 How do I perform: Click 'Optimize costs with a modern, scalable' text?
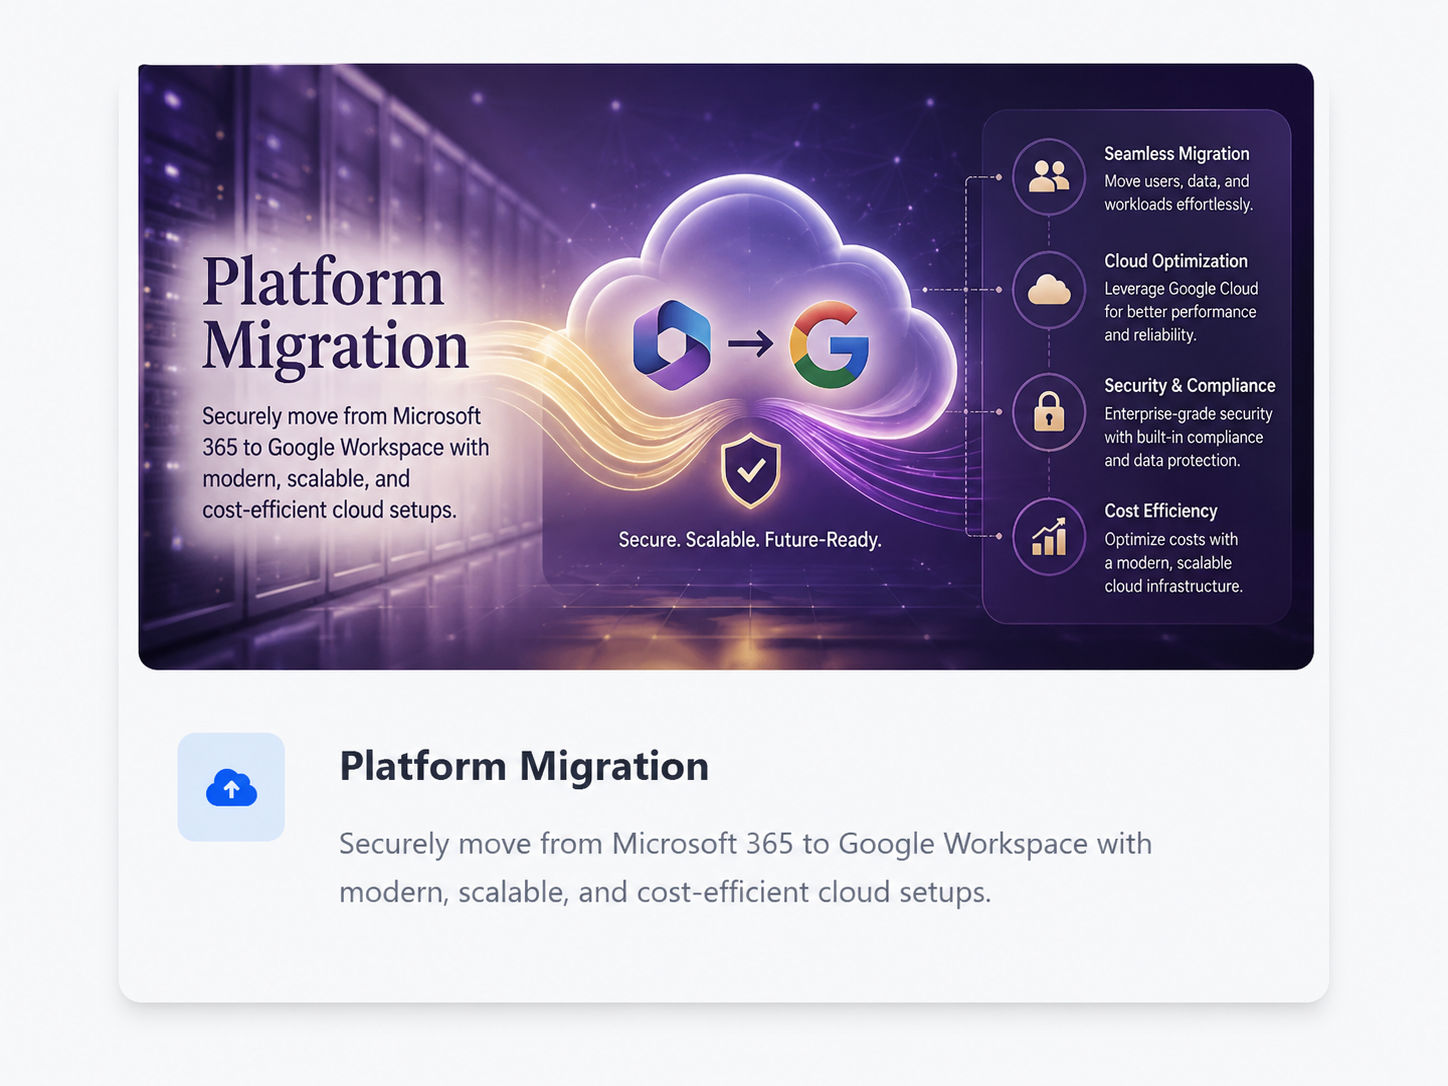pyautogui.click(x=1171, y=551)
